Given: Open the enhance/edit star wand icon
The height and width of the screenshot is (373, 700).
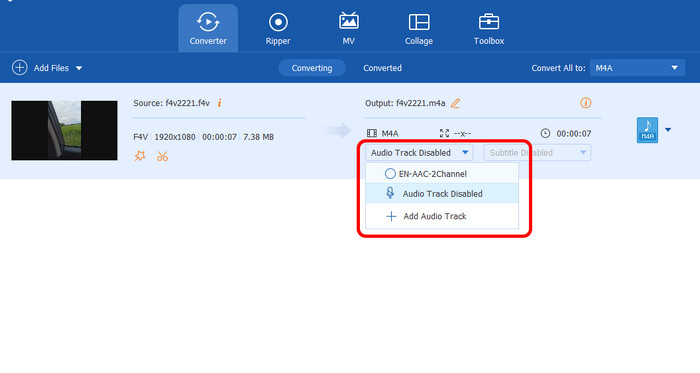Looking at the screenshot, I should point(140,156).
